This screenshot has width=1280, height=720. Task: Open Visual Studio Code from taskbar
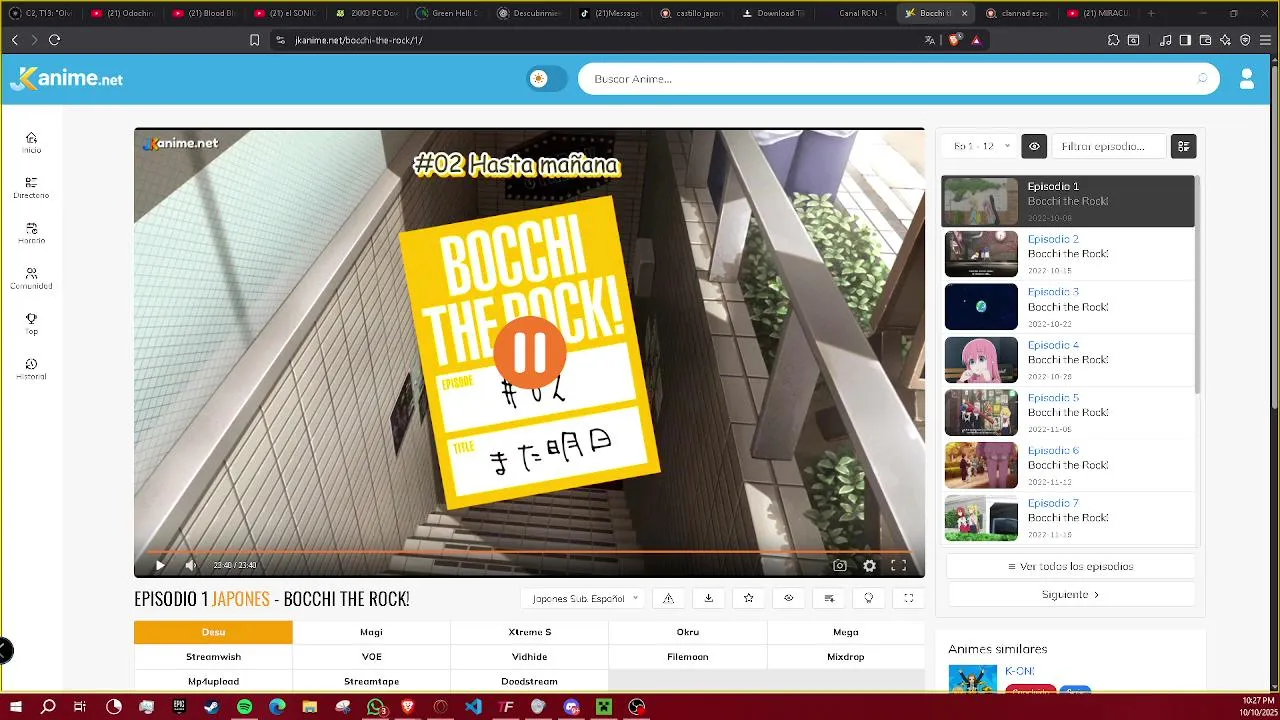point(473,707)
